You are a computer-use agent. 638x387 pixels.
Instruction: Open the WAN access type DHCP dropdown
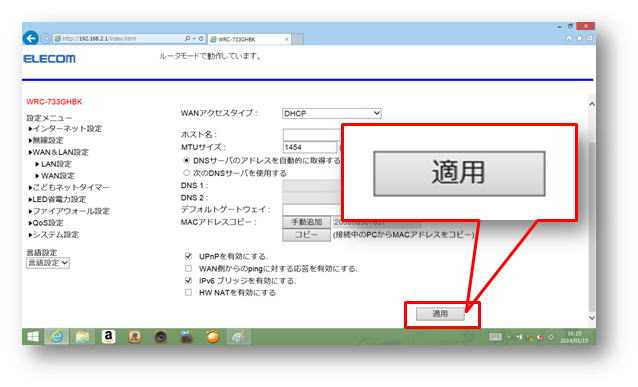332,114
